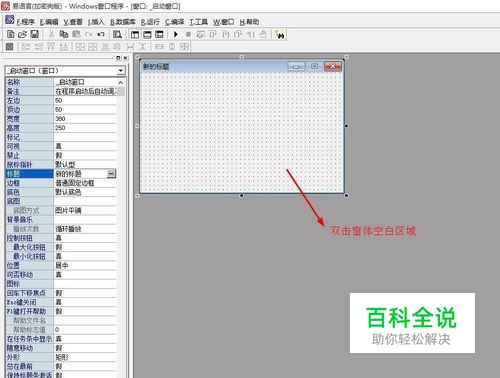This screenshot has height=378, width=500.
Task: Choose the 在任务条中显示 value 真
Action: click(85, 339)
